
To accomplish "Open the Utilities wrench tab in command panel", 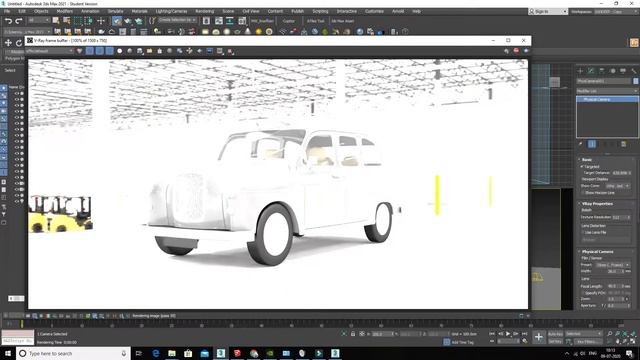I will 633,71.
